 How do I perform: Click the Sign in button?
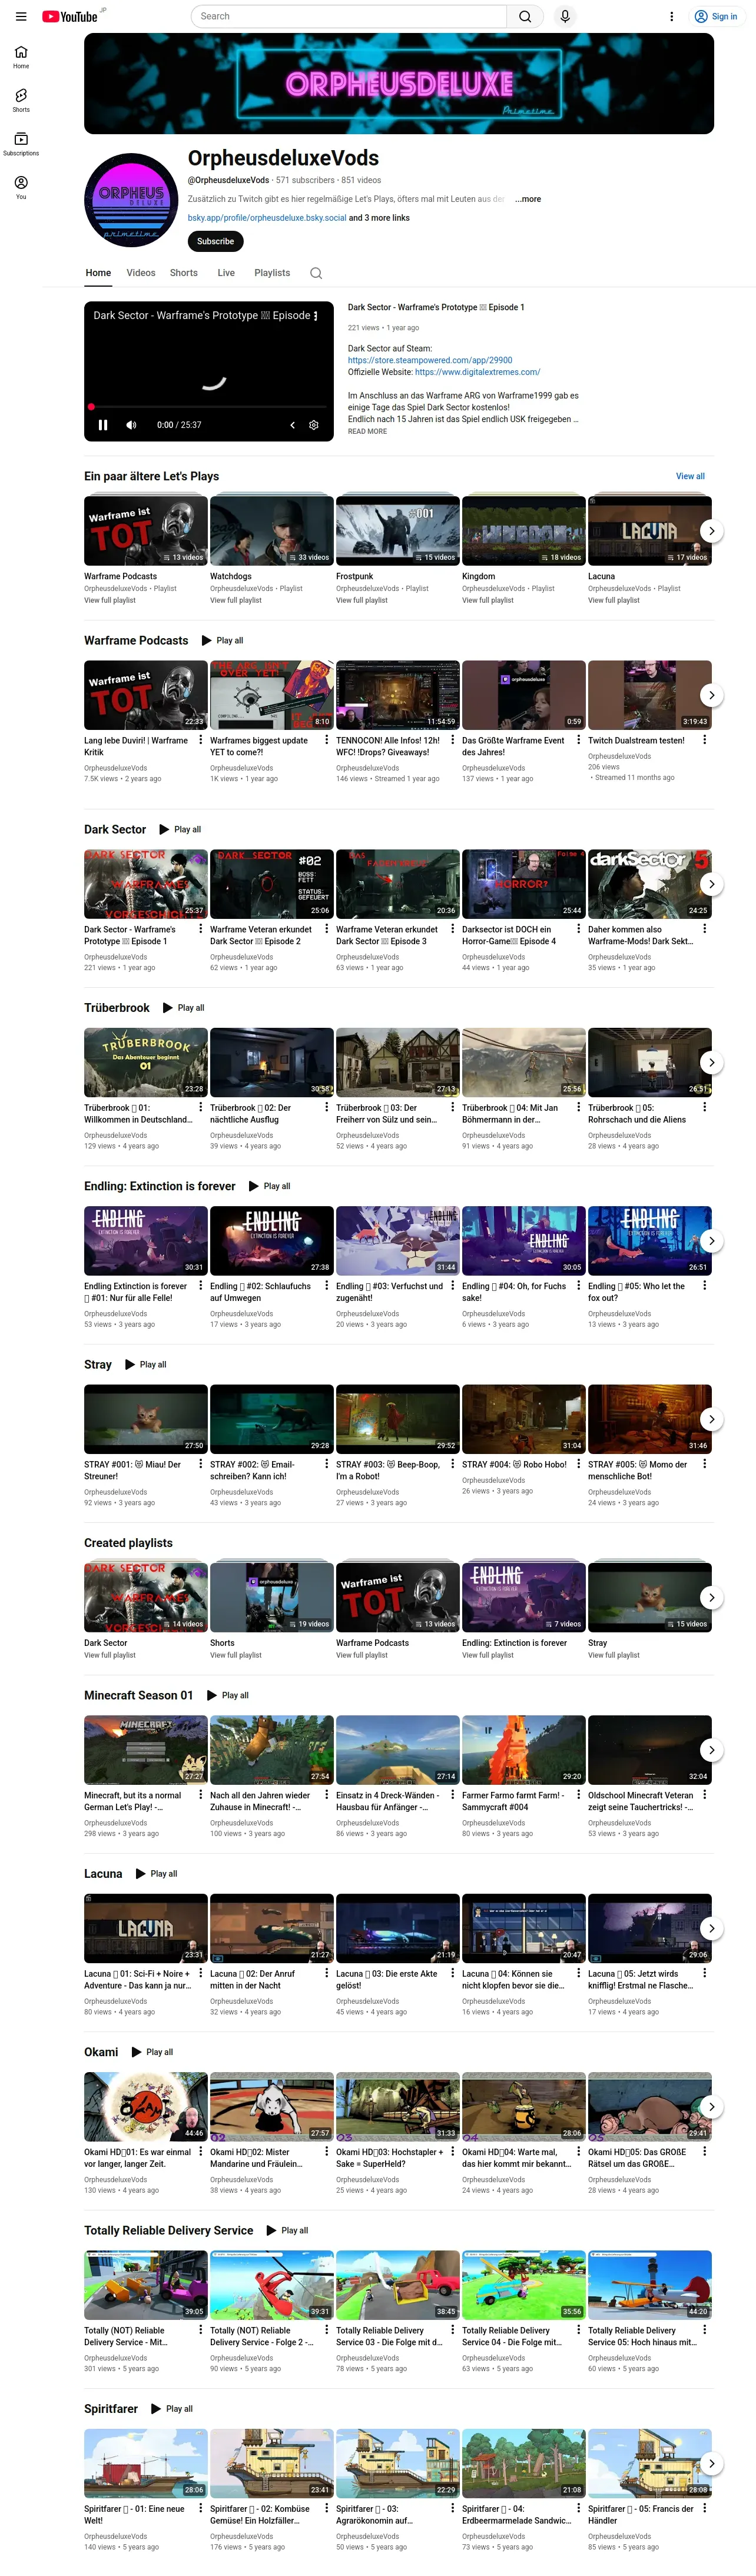717,16
